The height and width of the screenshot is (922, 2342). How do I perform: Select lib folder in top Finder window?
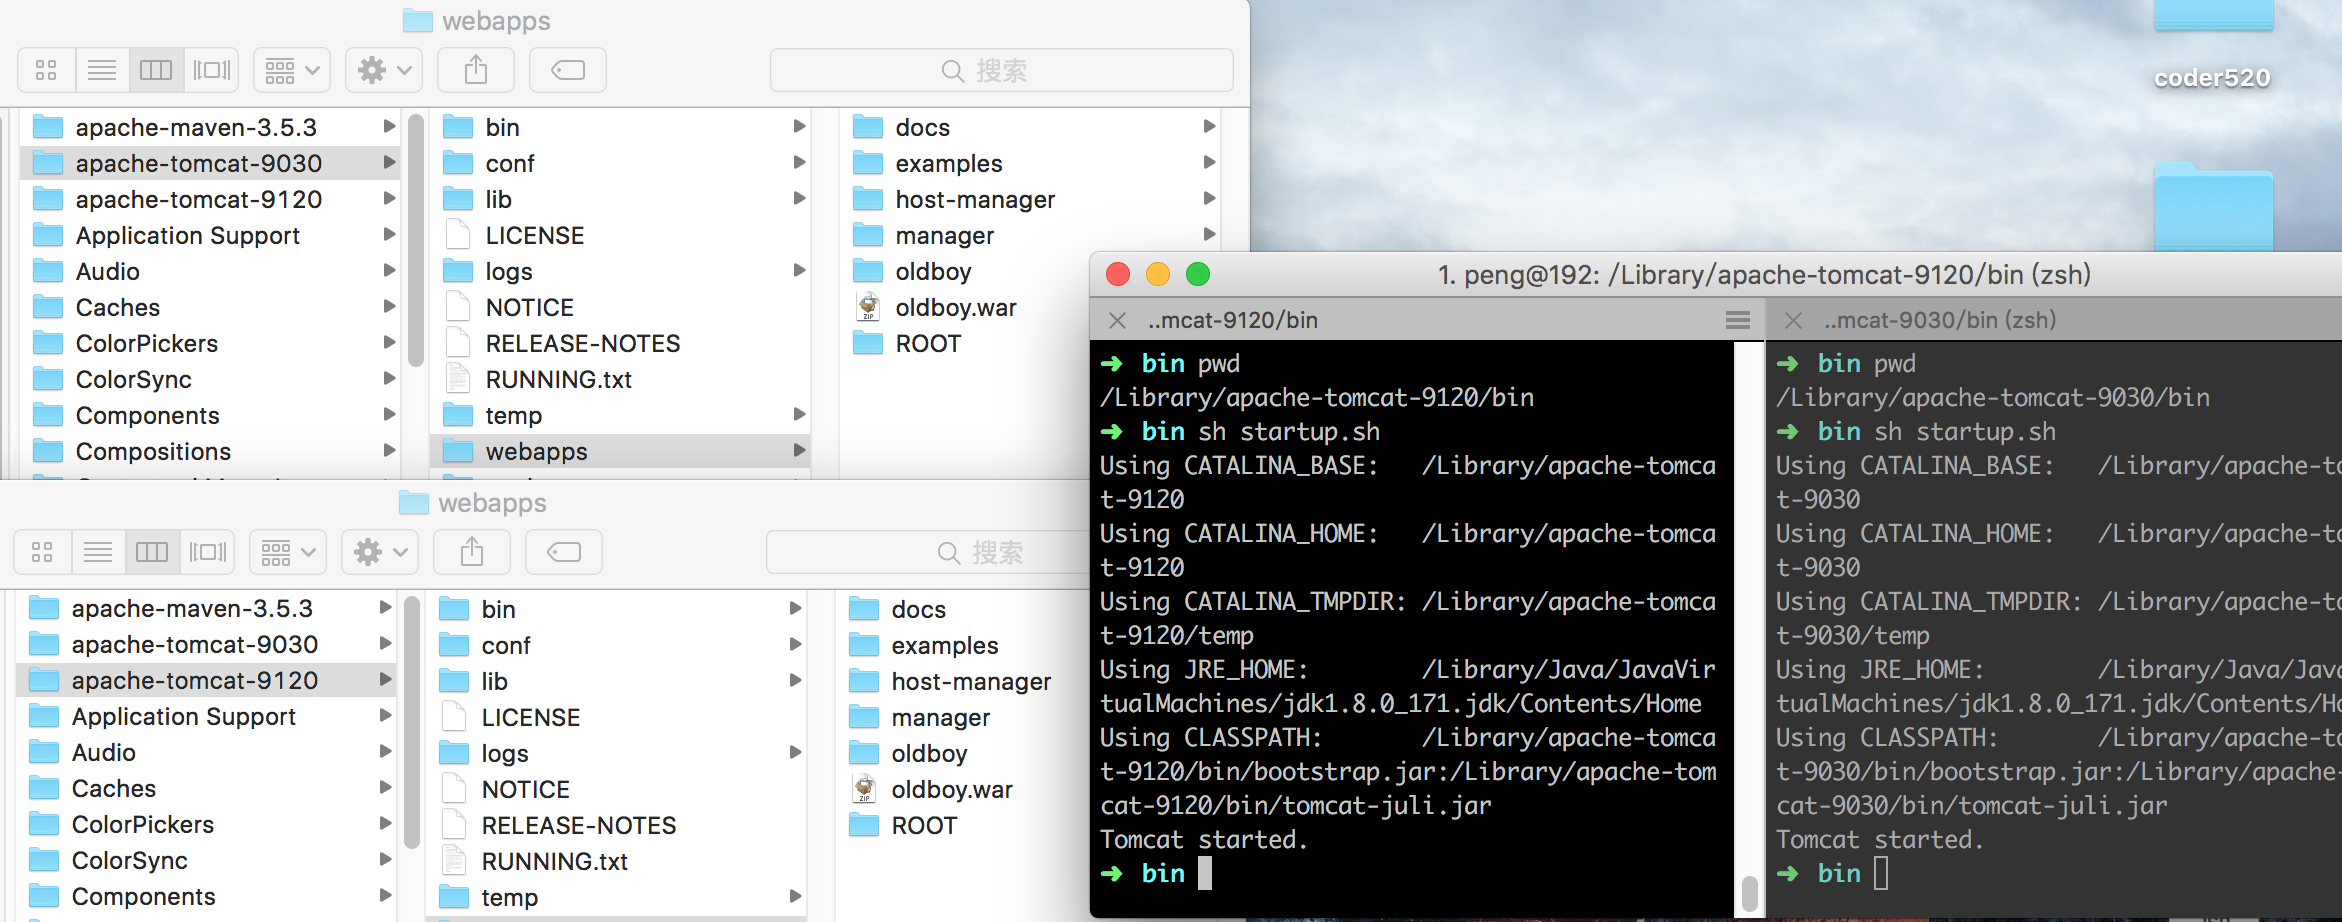[x=620, y=199]
